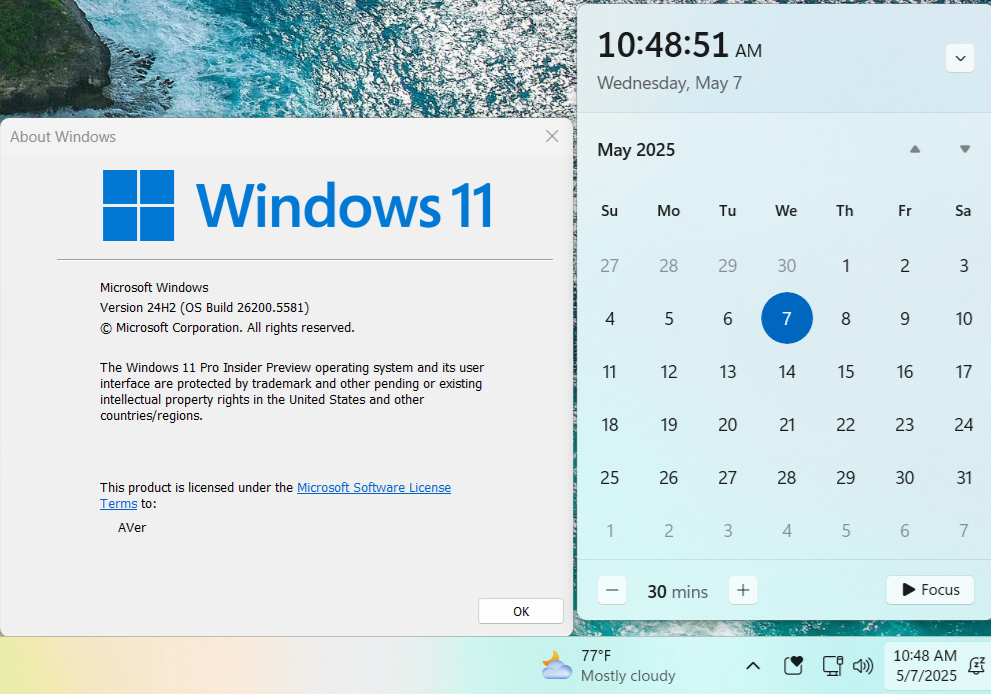Viewport: 991px width, 694px height.
Task: Select May 31 in the calendar
Action: tap(963, 478)
